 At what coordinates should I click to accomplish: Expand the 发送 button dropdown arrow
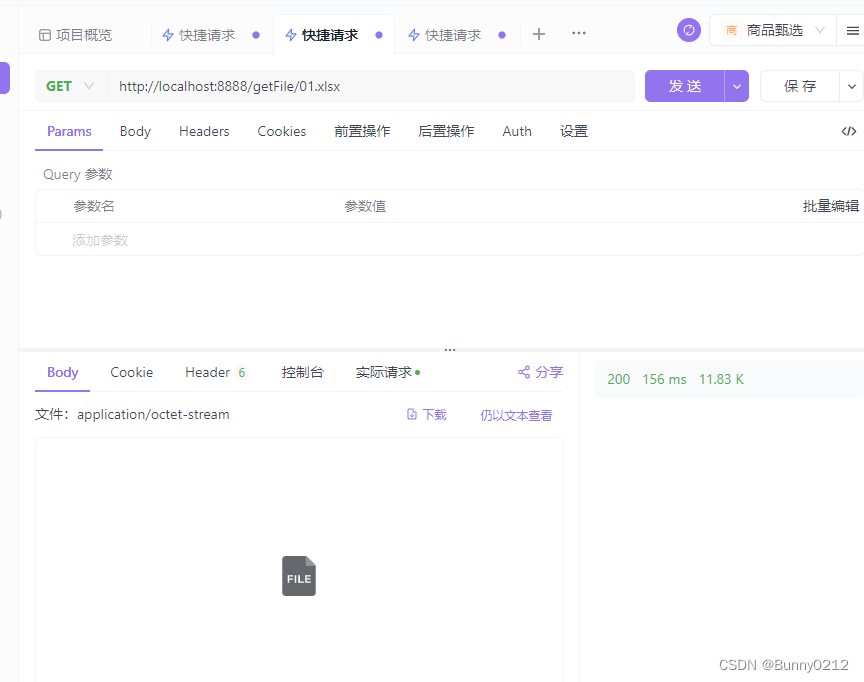737,86
